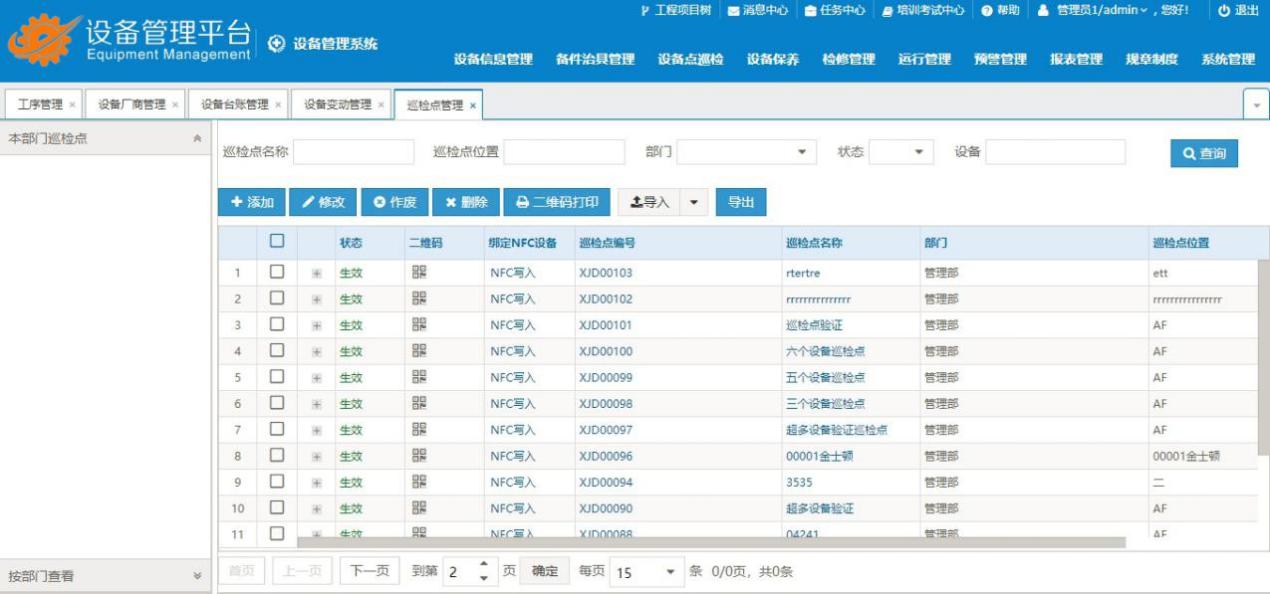
Task: Focus the 巡检点名称 input field
Action: pos(353,152)
